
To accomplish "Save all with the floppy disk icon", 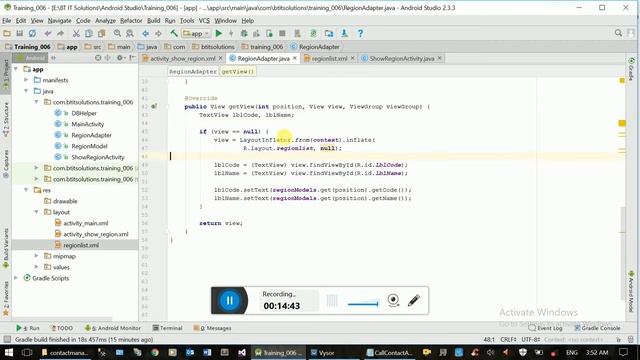I will click(x=19, y=33).
